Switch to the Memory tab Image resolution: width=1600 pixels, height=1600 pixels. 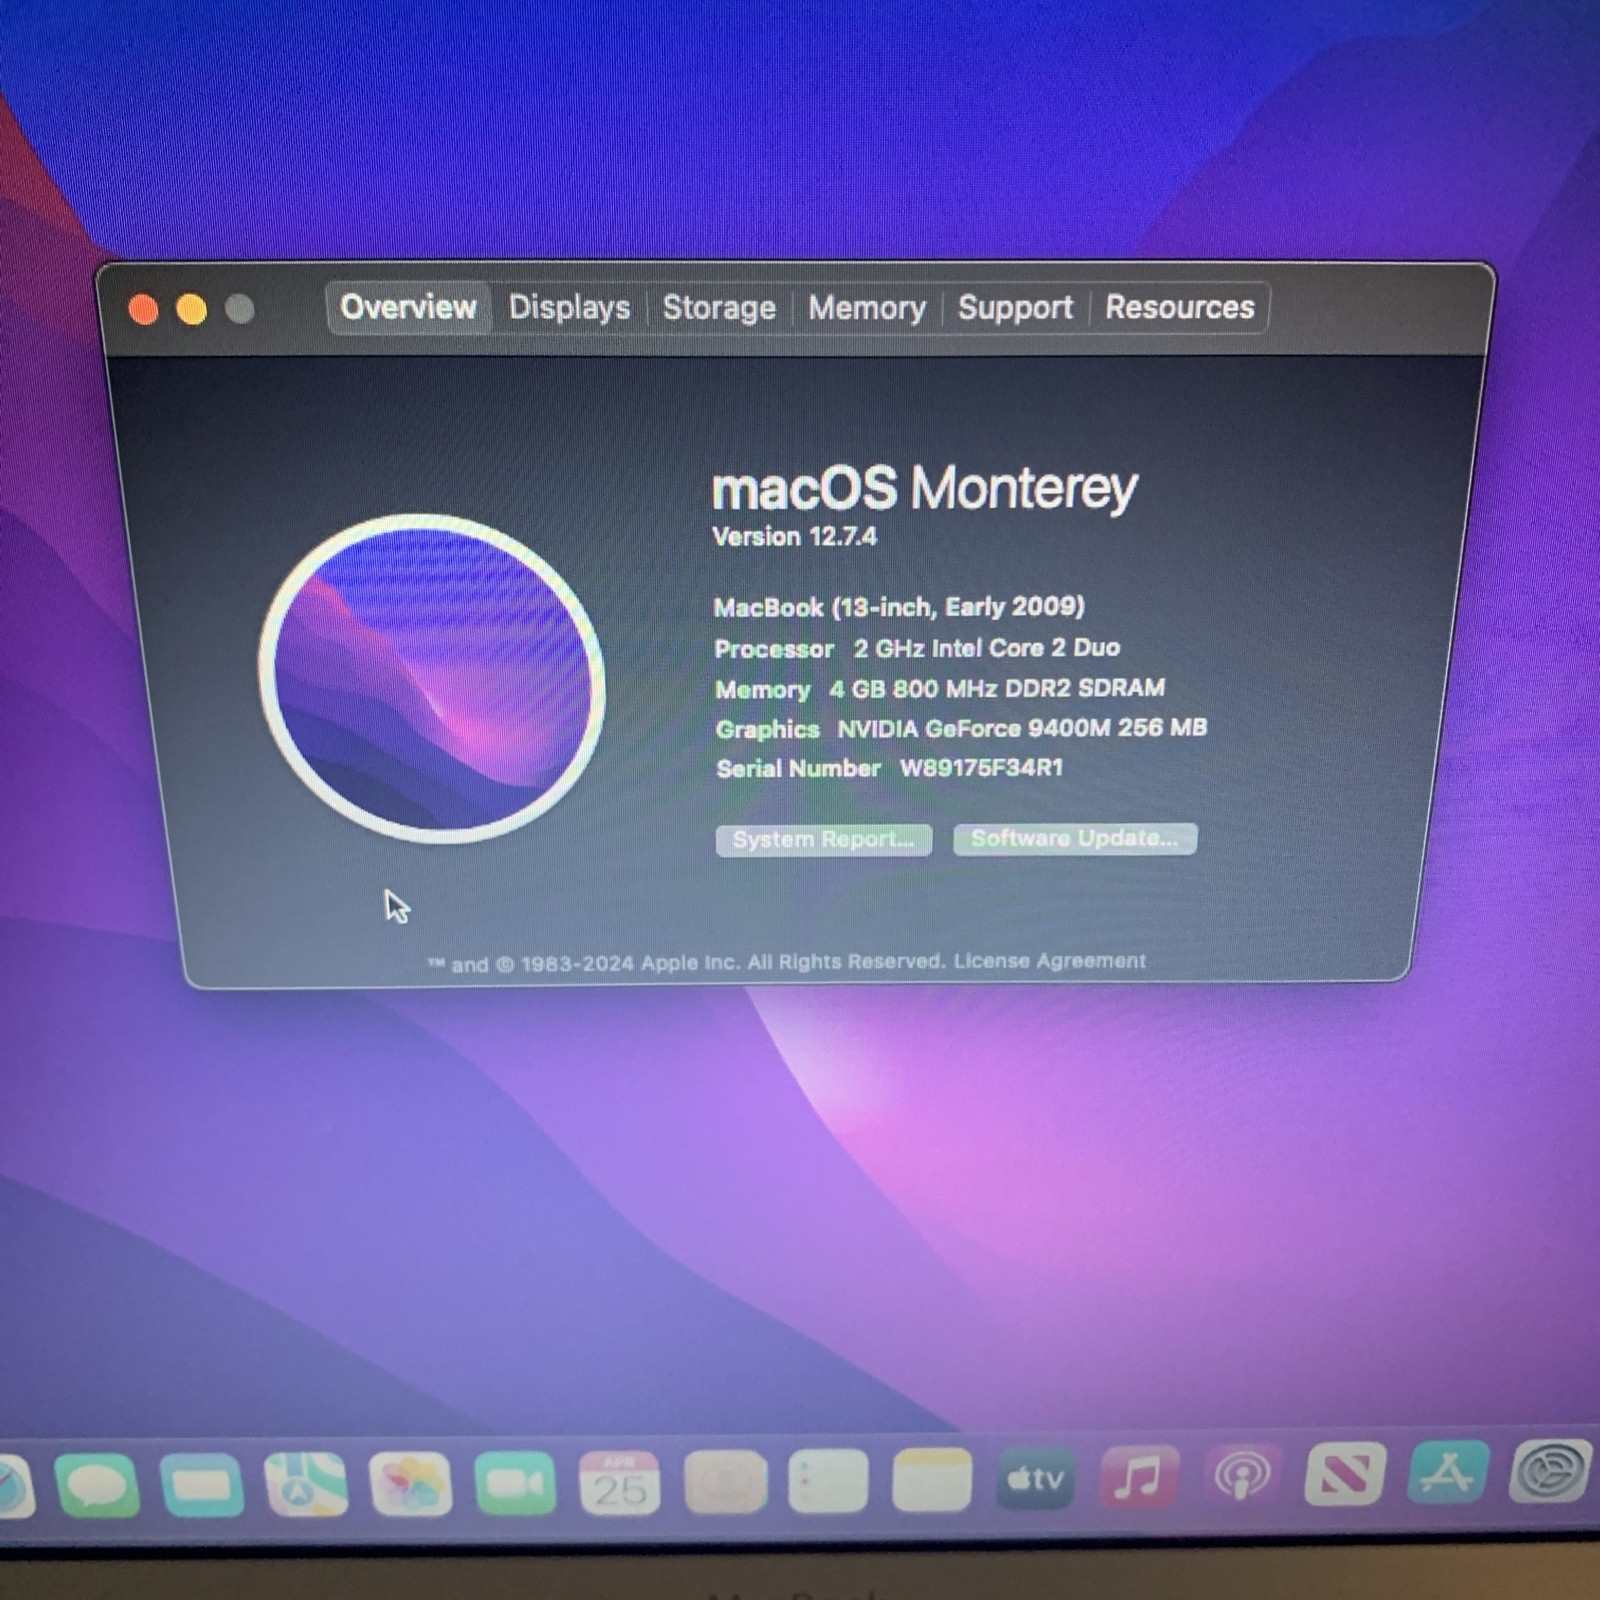click(x=866, y=307)
